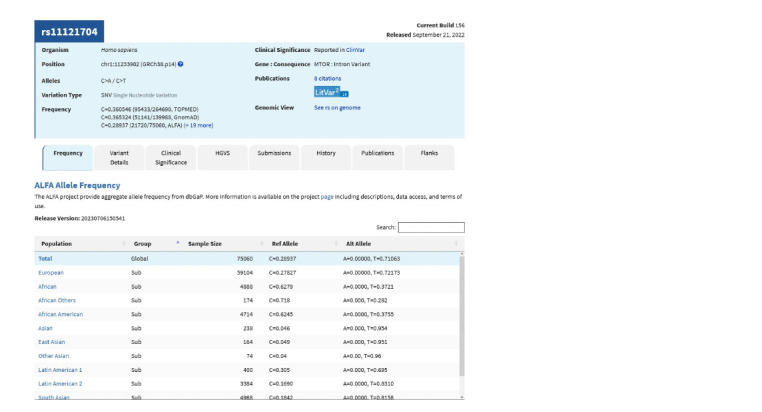Viewport: 762px width, 412px height.
Task: Click the scrollbar up arrow of table
Action: point(462,254)
